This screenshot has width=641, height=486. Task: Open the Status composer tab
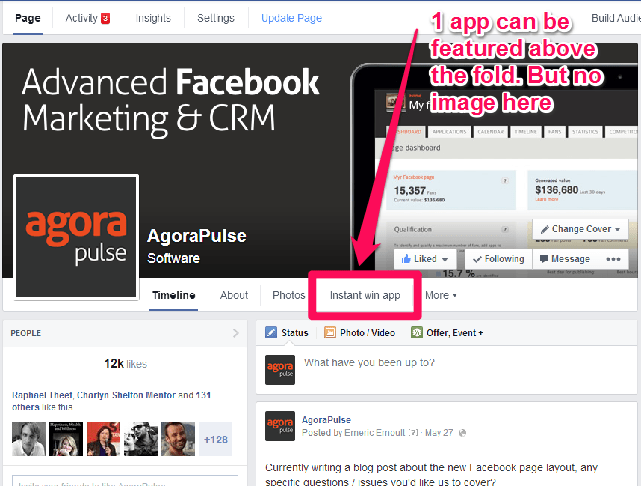click(287, 333)
